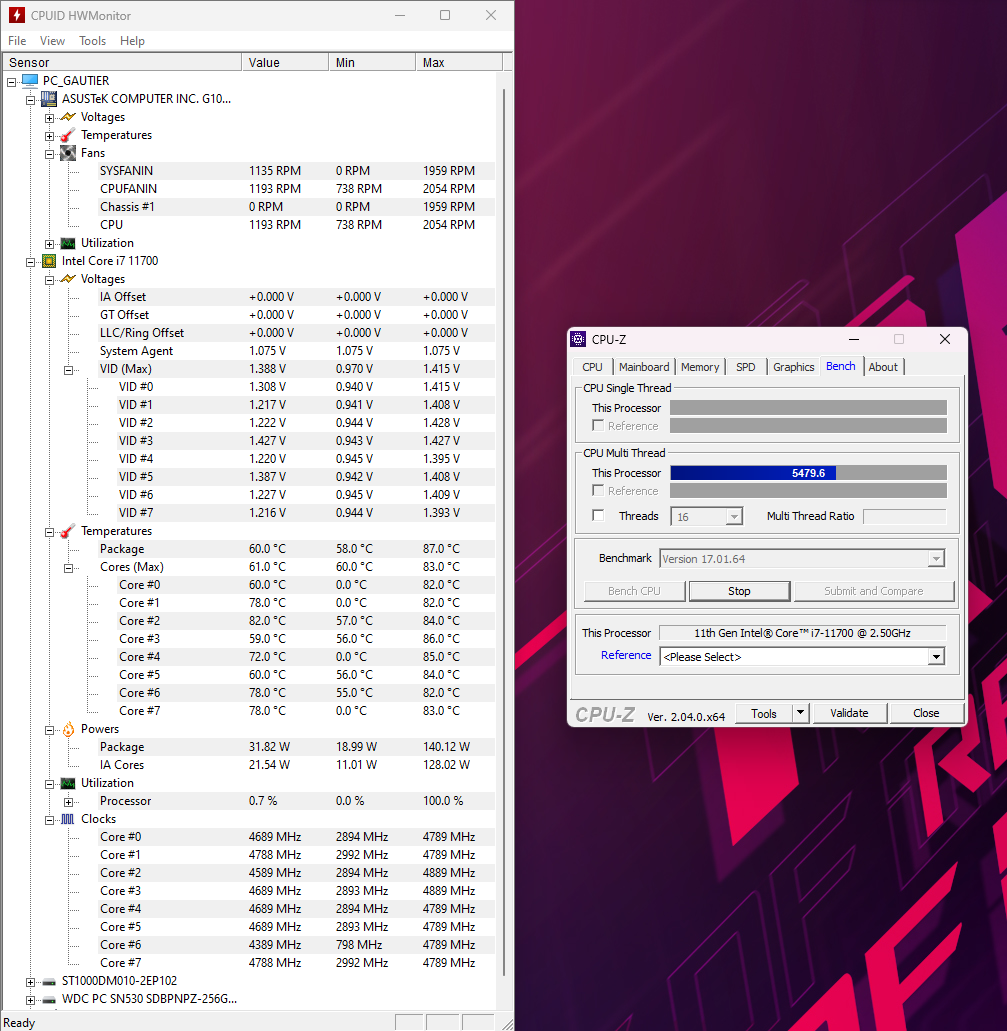1007x1031 pixels.
Task: Click the CPU-Z title bar app icon
Action: tap(578, 339)
